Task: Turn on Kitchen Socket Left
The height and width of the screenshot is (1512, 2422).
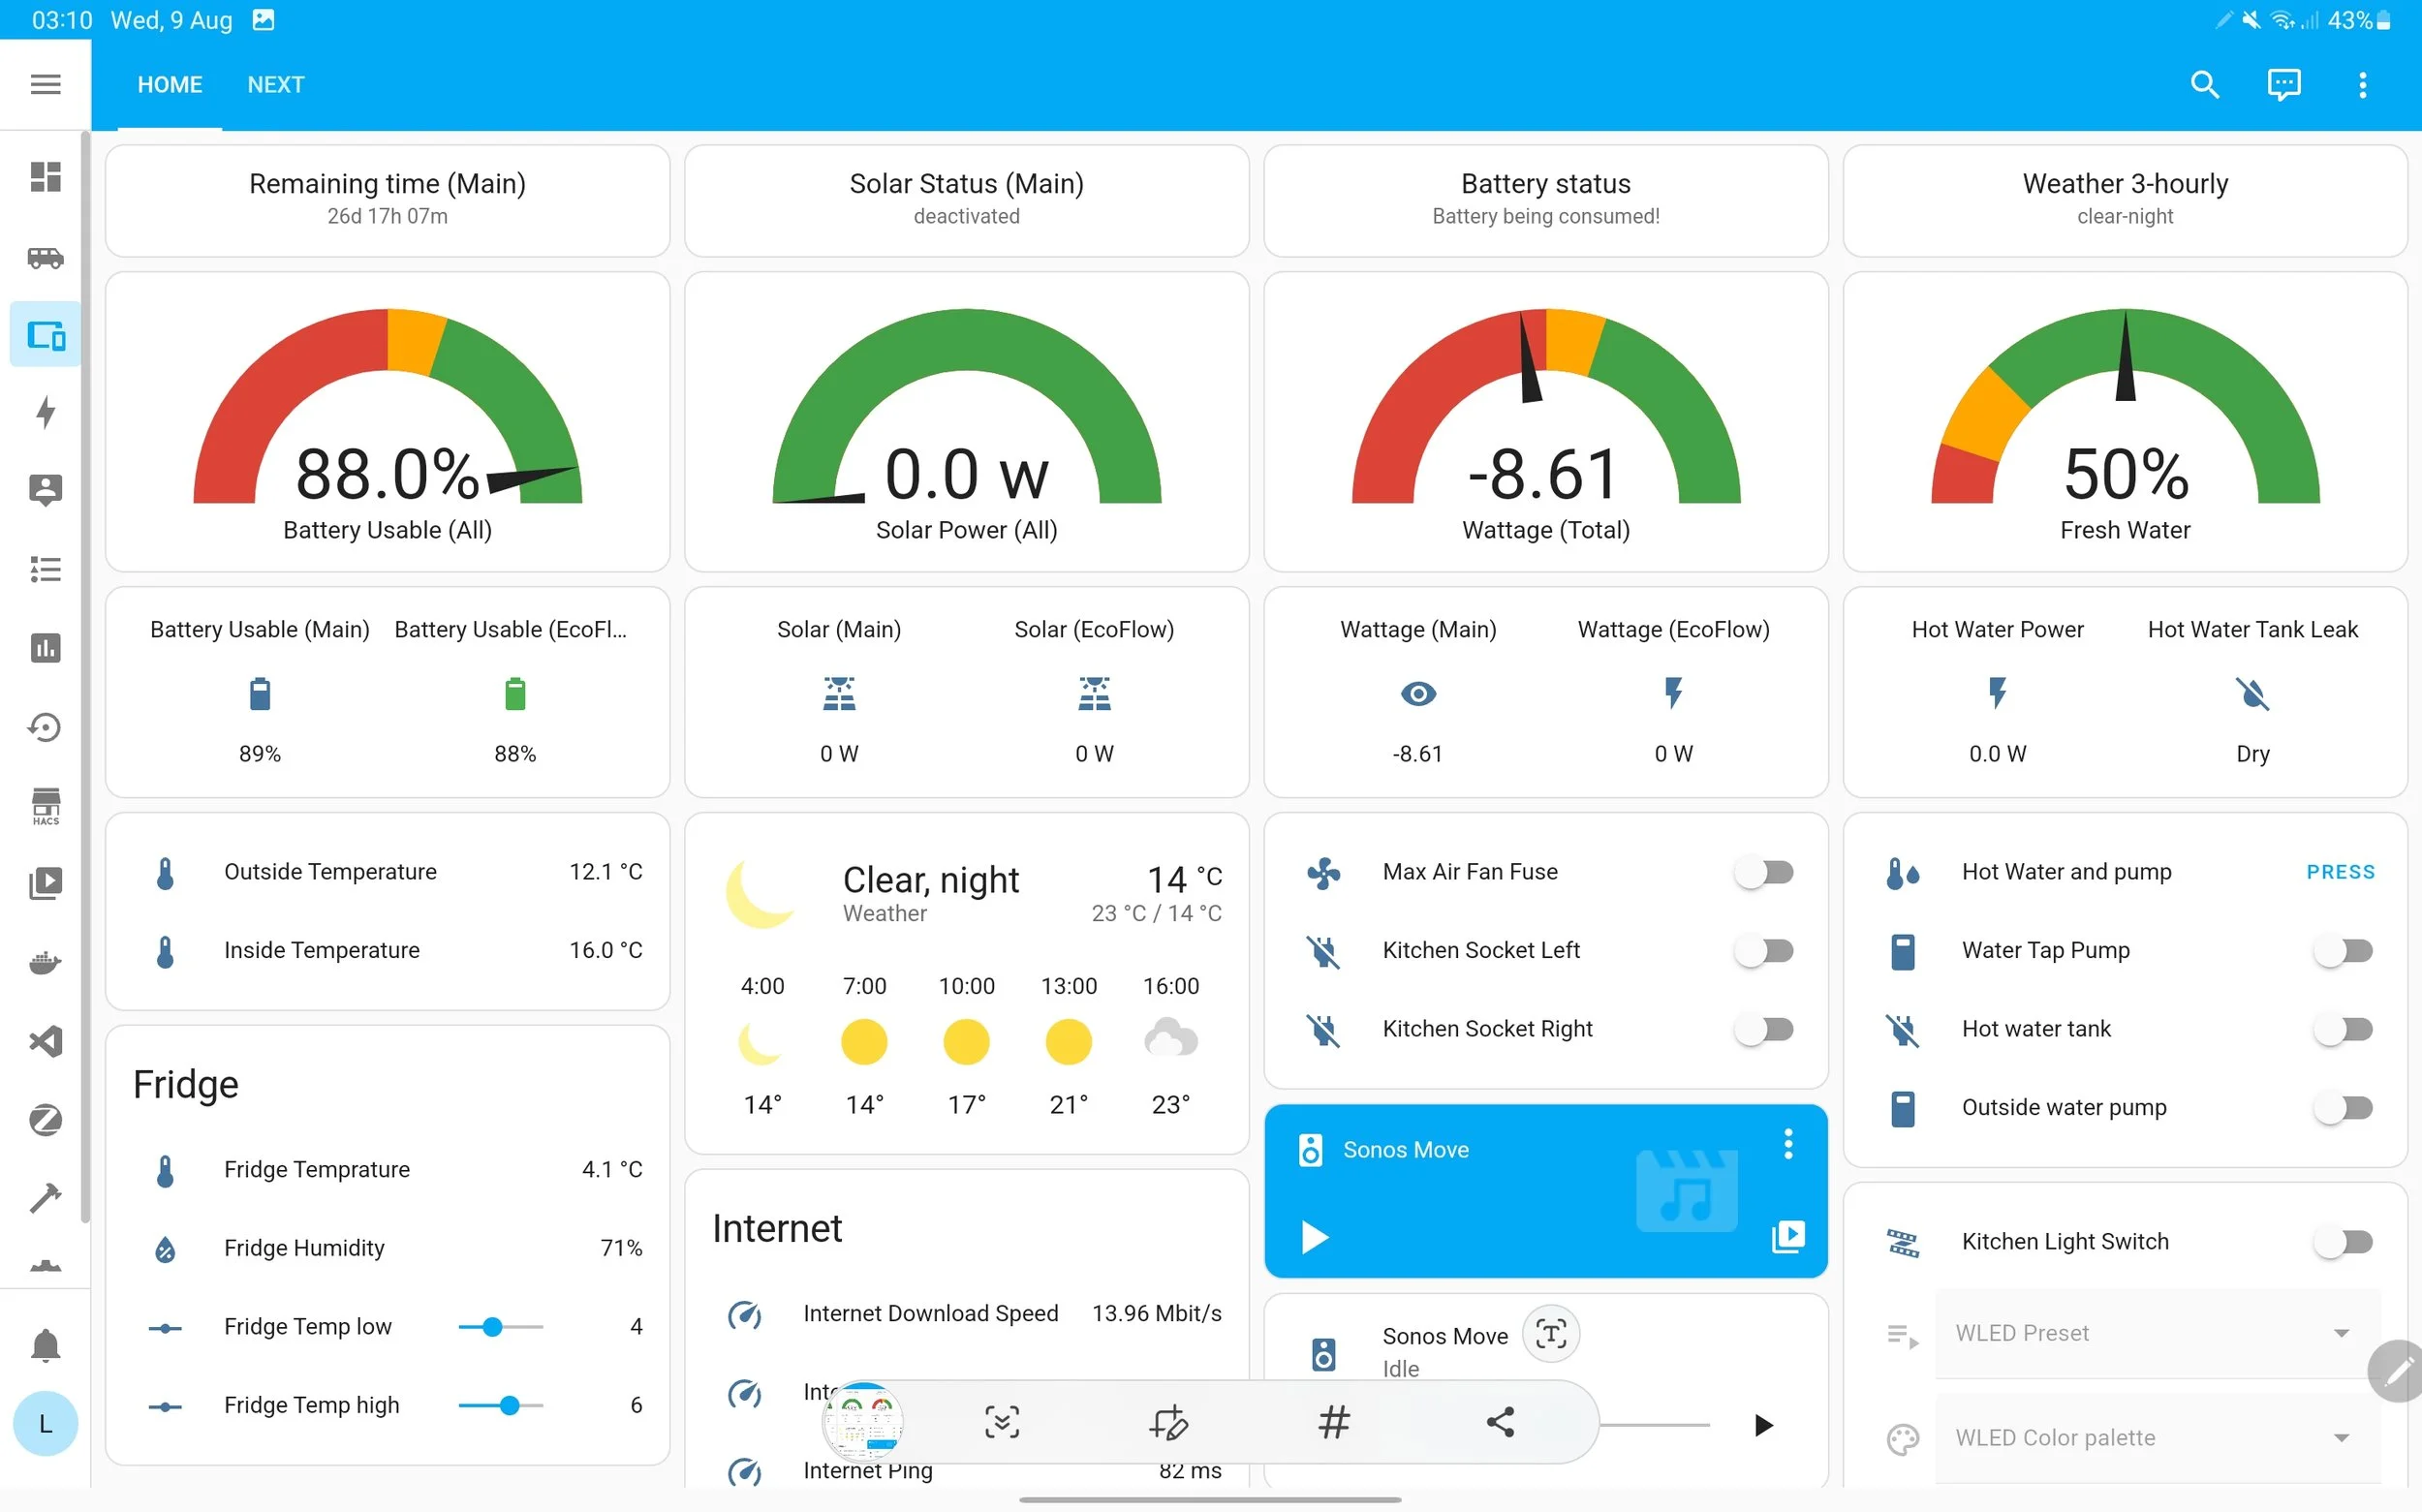Action: pos(1764,950)
